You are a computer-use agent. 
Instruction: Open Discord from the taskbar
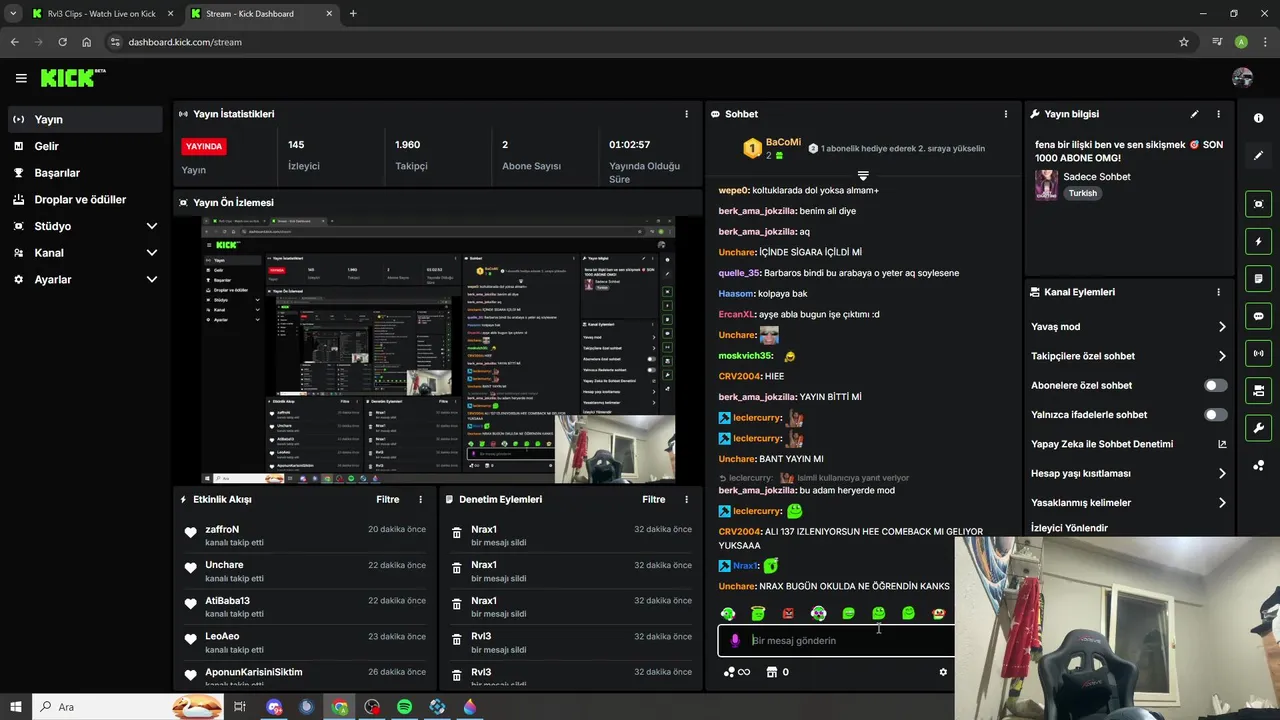274,707
